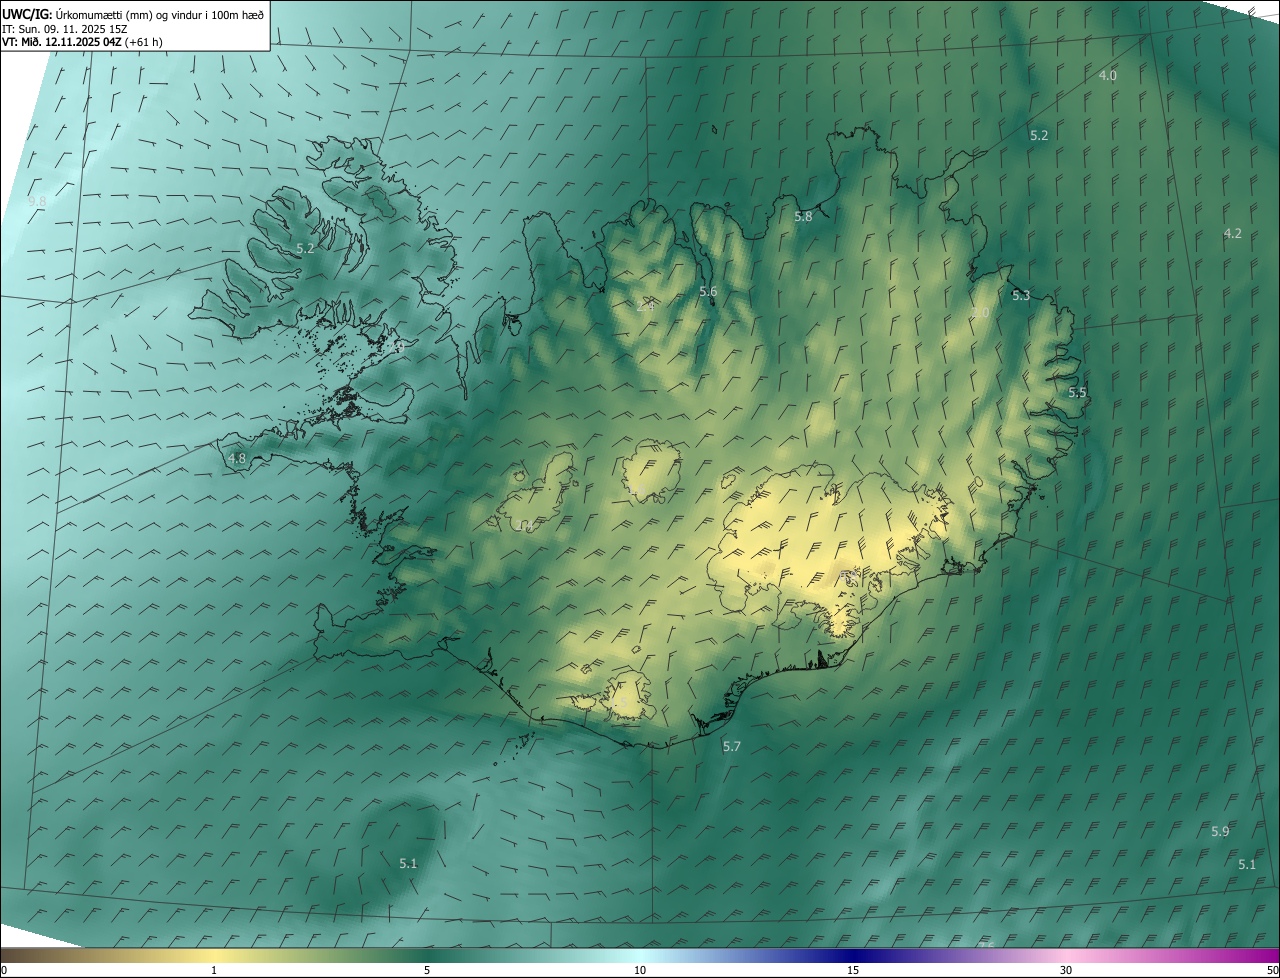This screenshot has width=1280, height=978.
Task: Click the 0 tick on the color scale
Action: click(x=4, y=970)
